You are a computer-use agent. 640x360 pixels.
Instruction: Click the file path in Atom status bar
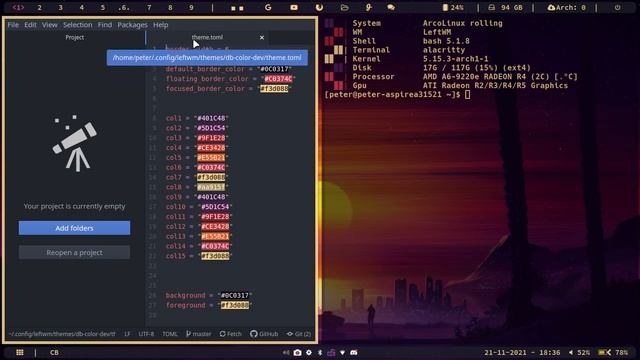point(62,333)
